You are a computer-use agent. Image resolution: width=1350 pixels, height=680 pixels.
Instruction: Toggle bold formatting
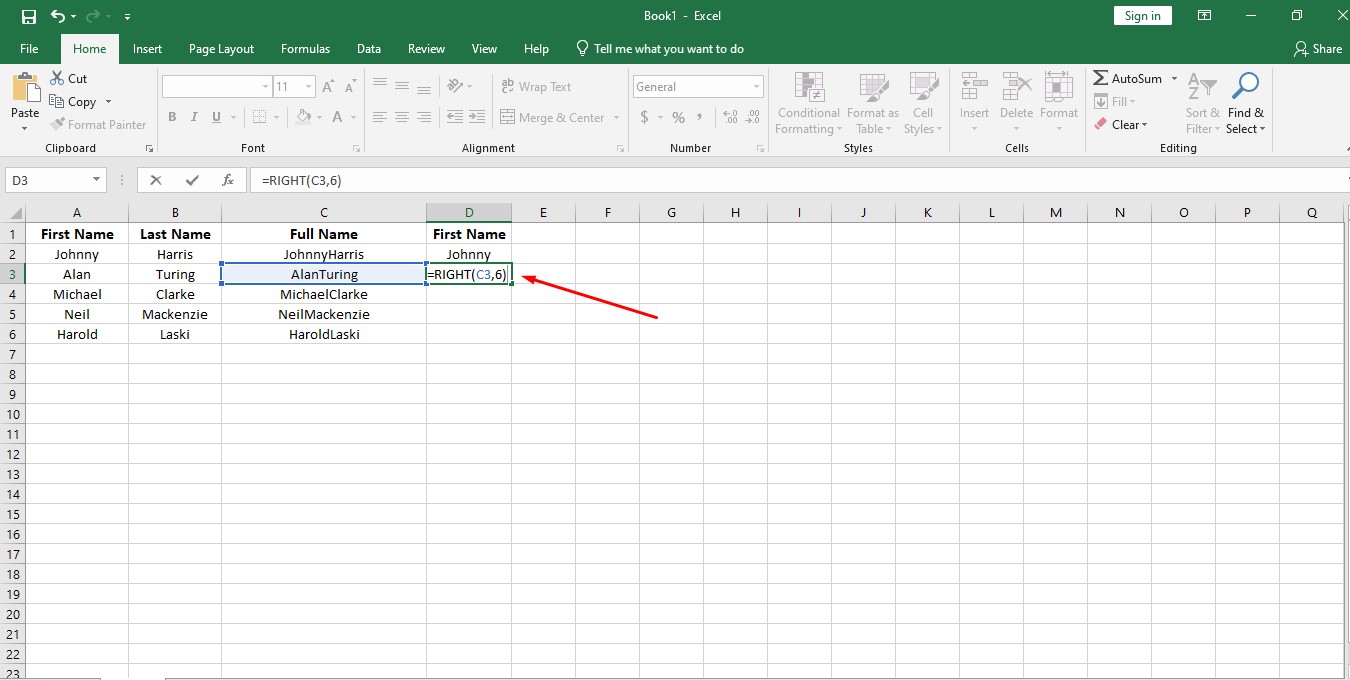(x=171, y=117)
